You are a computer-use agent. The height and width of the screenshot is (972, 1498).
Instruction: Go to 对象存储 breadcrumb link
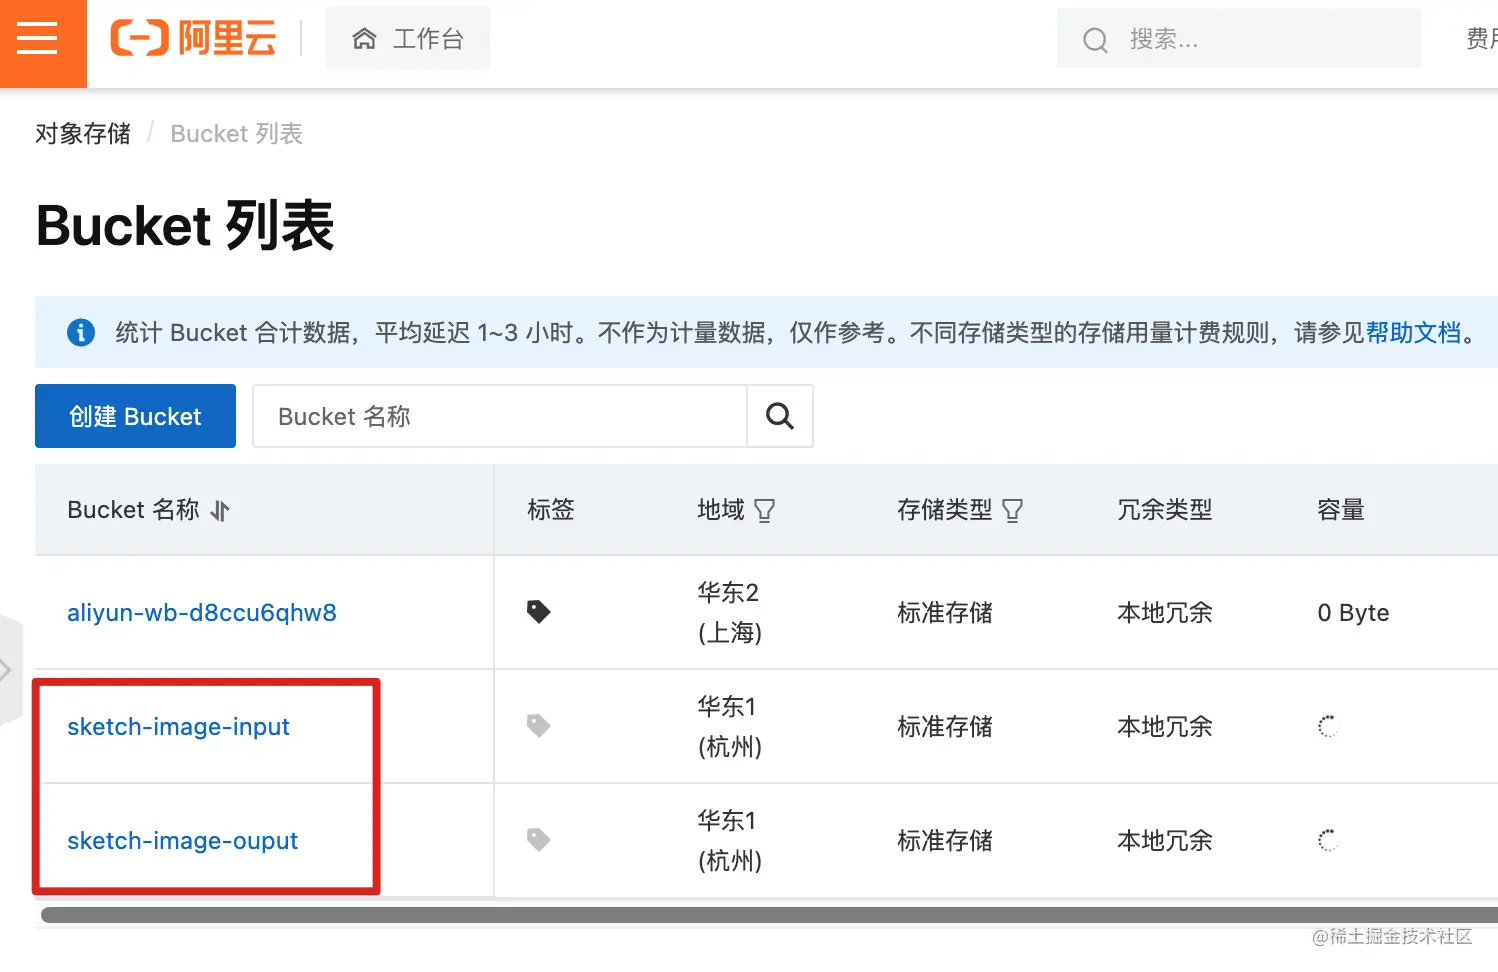point(83,134)
